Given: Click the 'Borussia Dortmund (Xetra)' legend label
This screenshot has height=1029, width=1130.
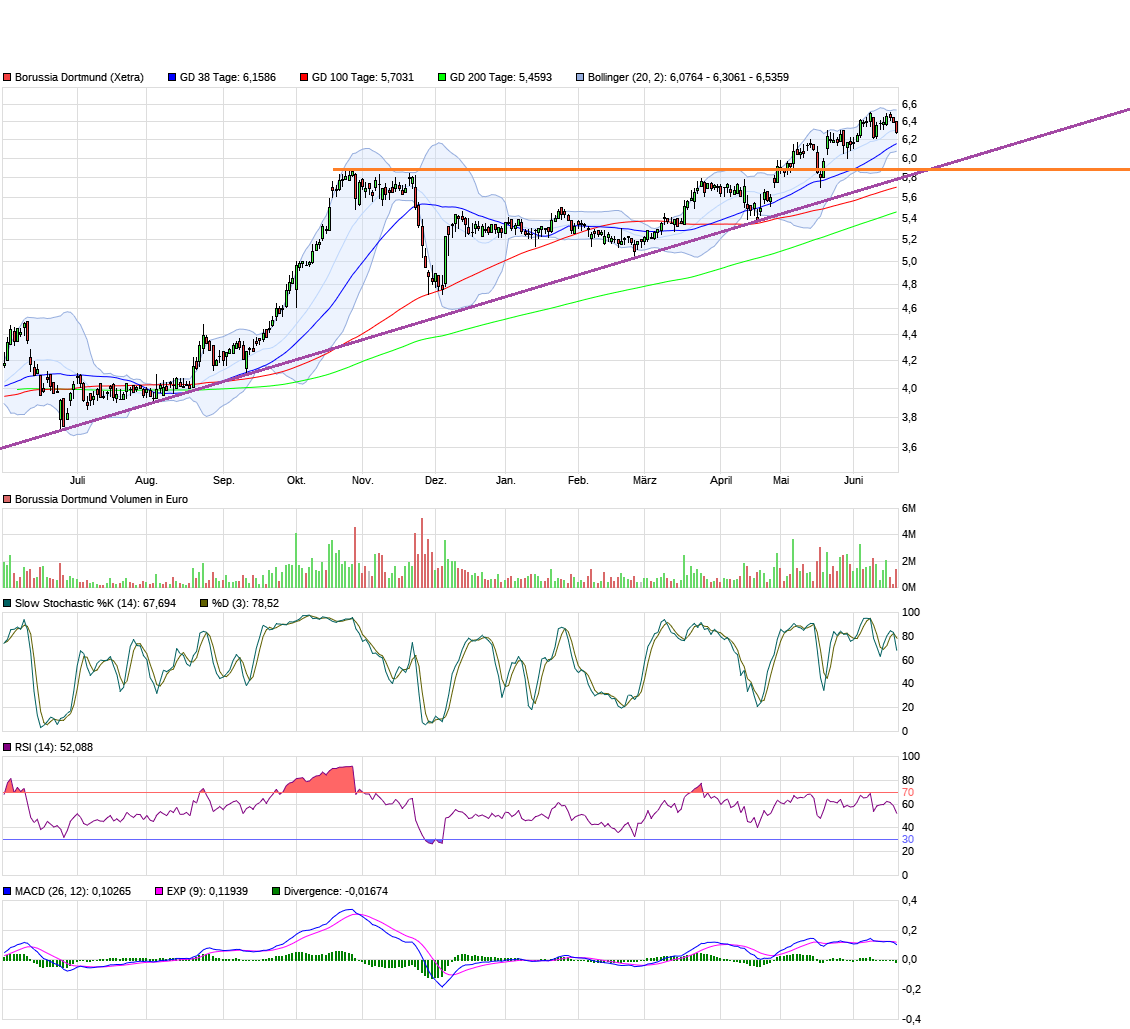Looking at the screenshot, I should click(x=79, y=77).
